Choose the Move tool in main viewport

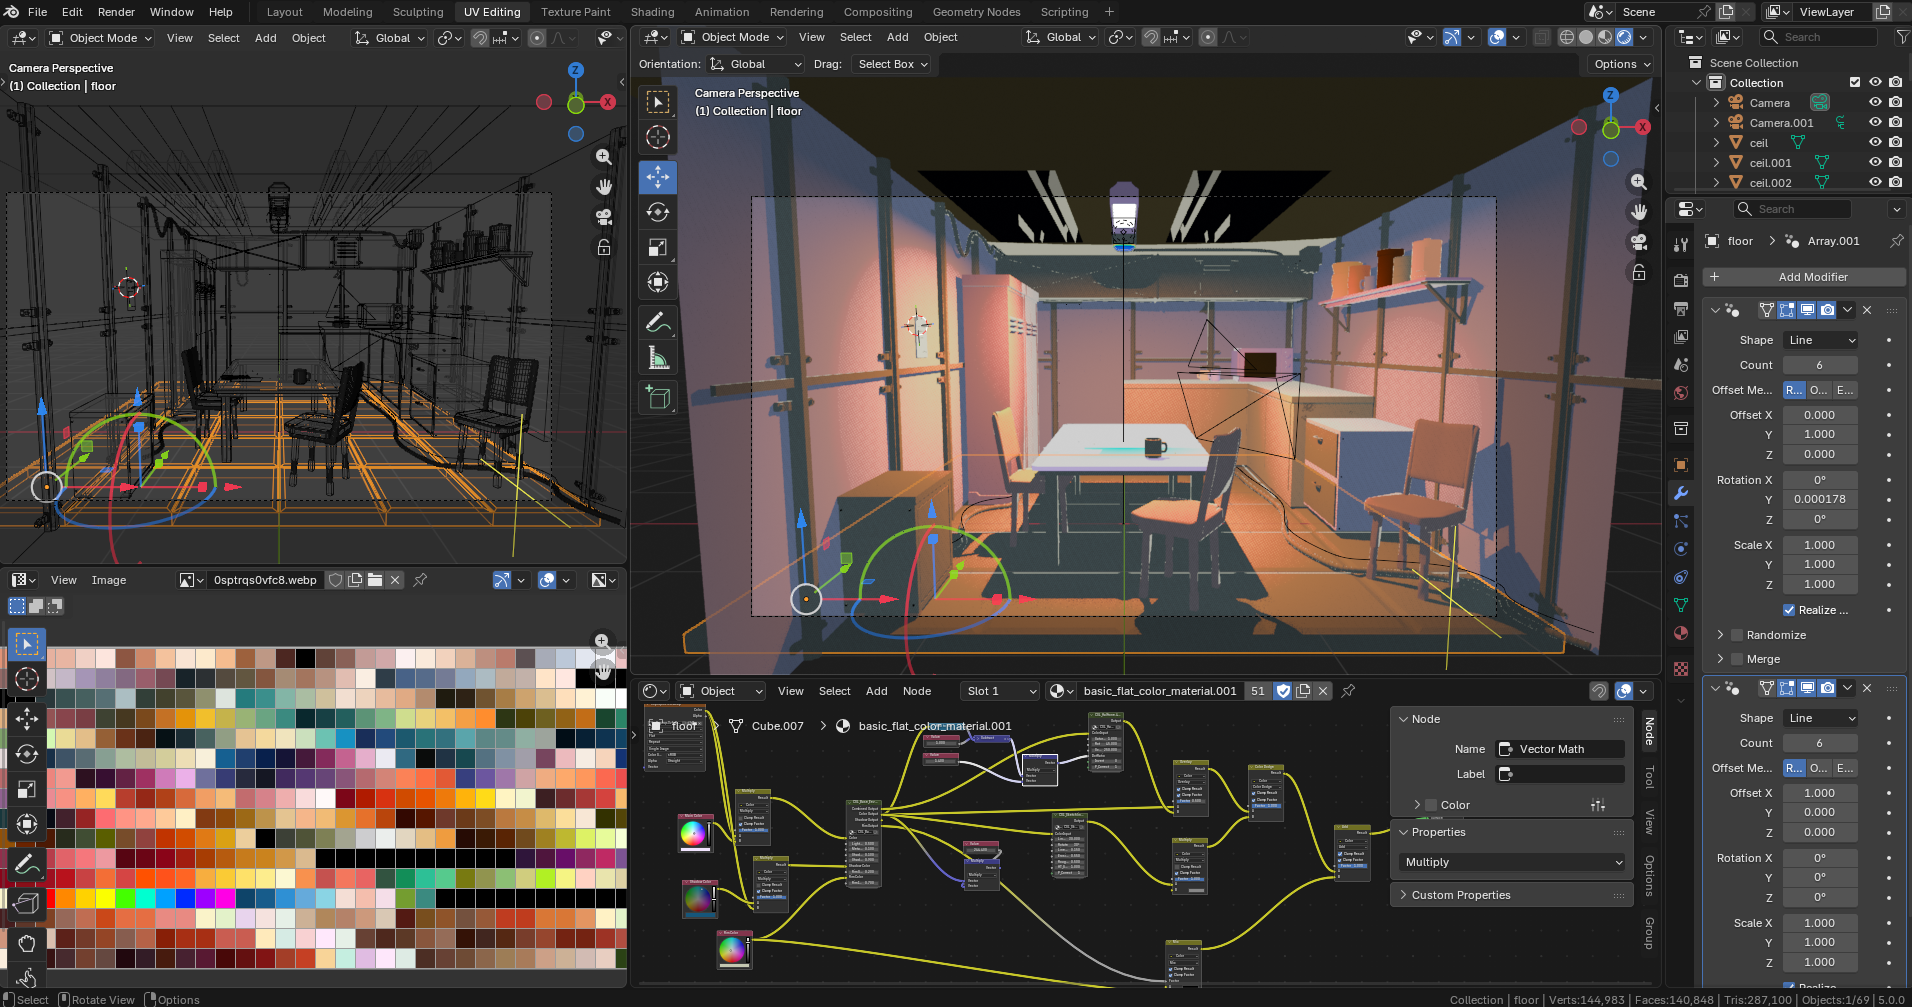coord(658,178)
